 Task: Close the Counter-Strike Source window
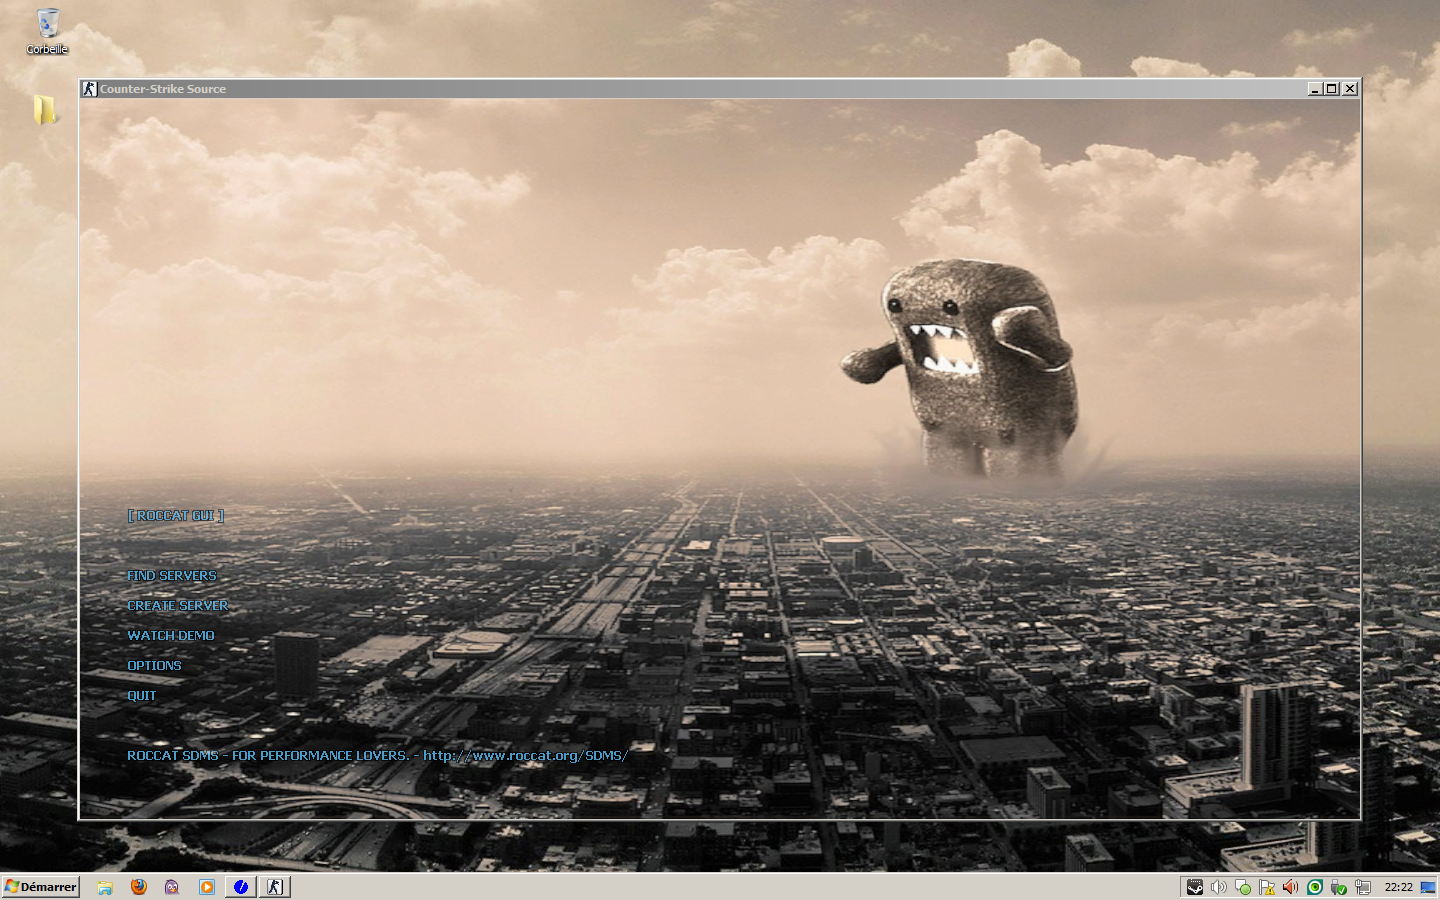[1350, 89]
